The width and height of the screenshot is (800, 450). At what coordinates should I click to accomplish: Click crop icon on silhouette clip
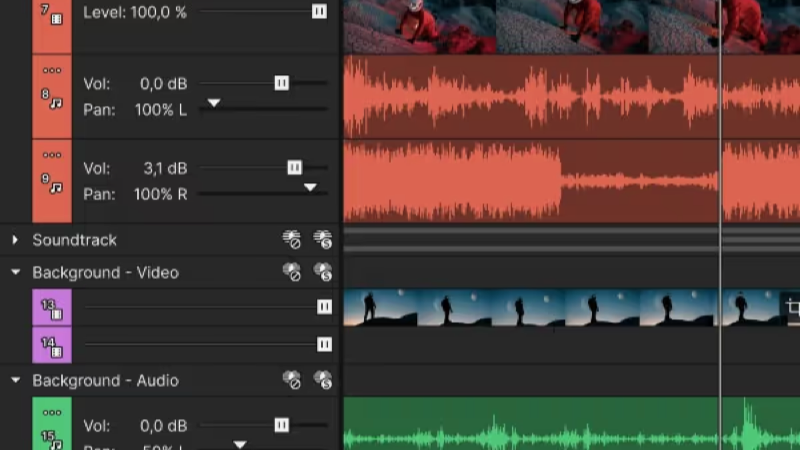pyautogui.click(x=793, y=307)
